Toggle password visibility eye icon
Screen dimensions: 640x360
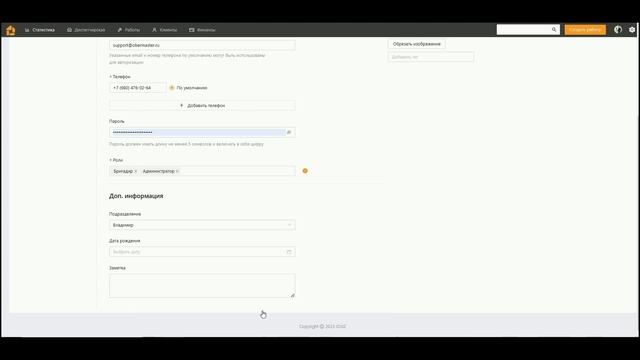(x=289, y=132)
